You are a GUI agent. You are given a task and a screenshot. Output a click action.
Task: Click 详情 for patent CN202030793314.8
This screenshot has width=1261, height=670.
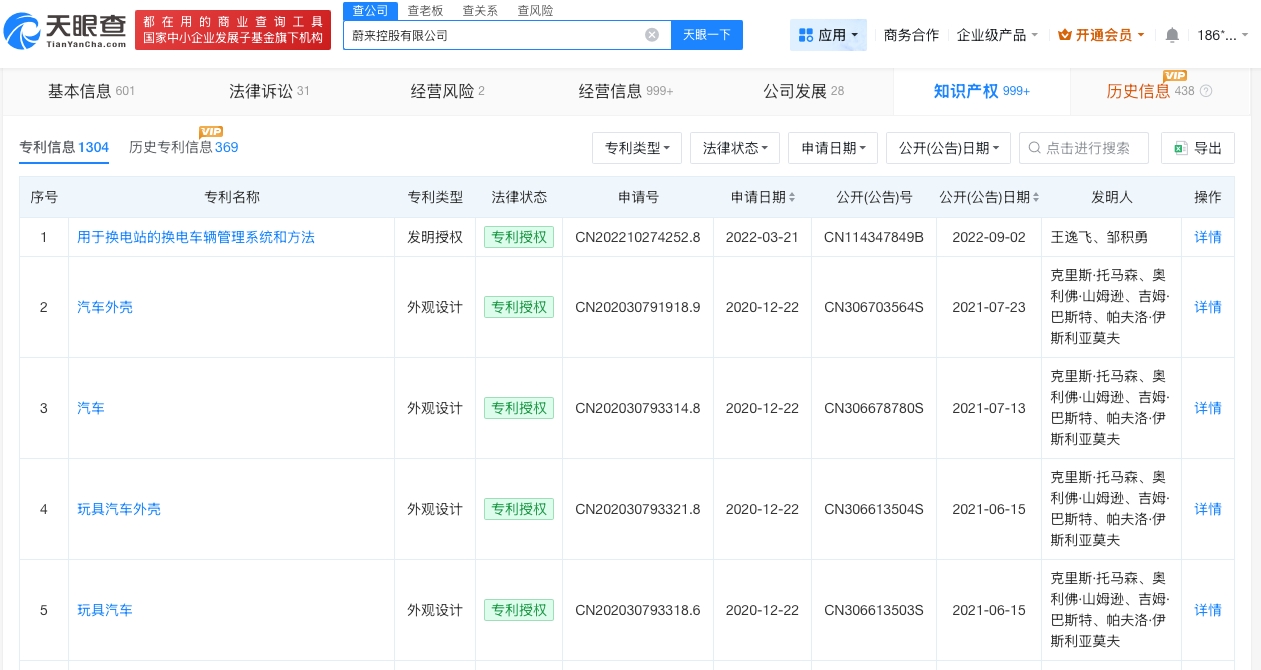coord(1208,408)
